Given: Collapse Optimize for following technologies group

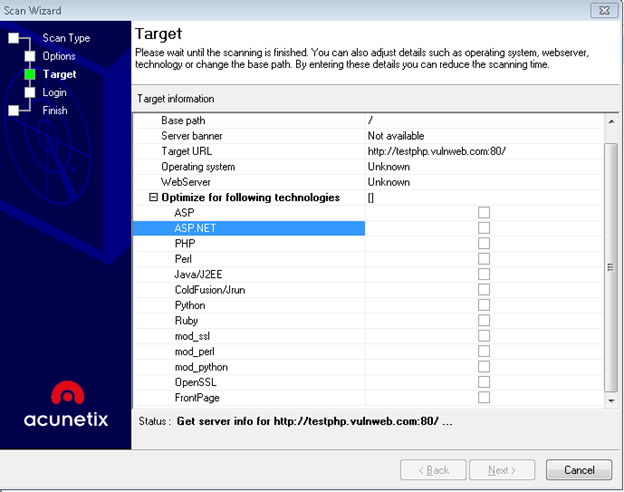Looking at the screenshot, I should coord(153,198).
